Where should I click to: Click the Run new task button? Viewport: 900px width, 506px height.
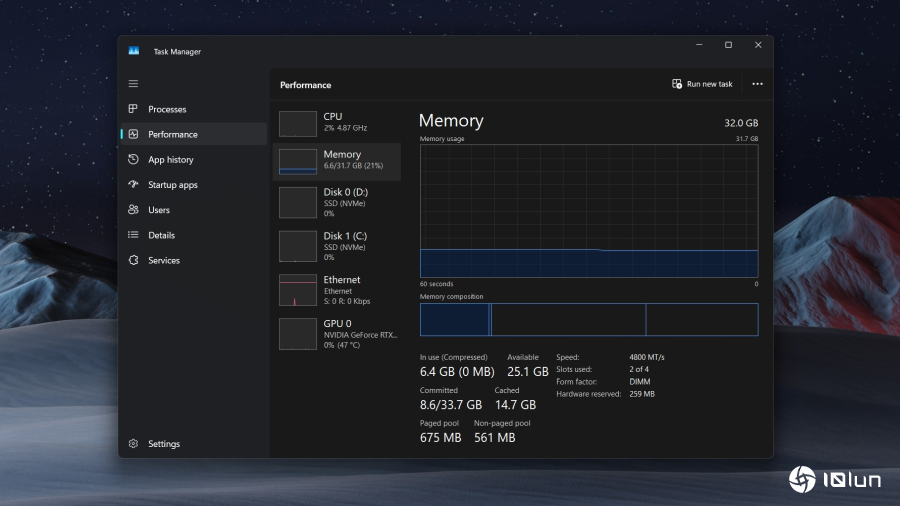point(703,85)
